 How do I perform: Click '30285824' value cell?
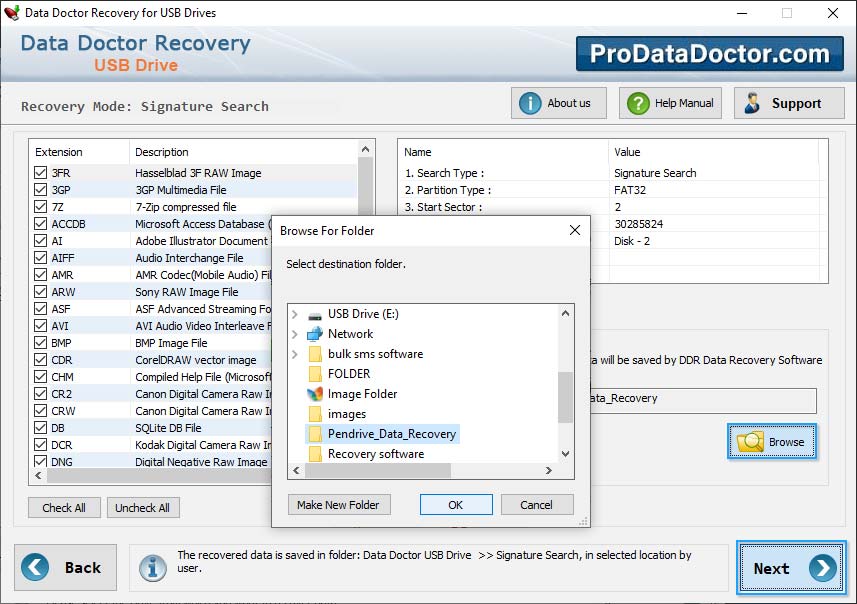click(638, 224)
